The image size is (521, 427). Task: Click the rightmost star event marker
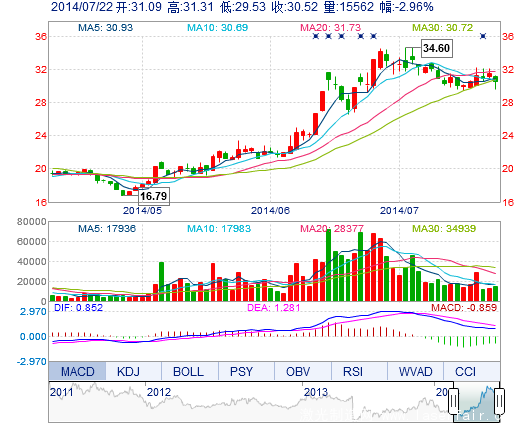click(x=483, y=36)
